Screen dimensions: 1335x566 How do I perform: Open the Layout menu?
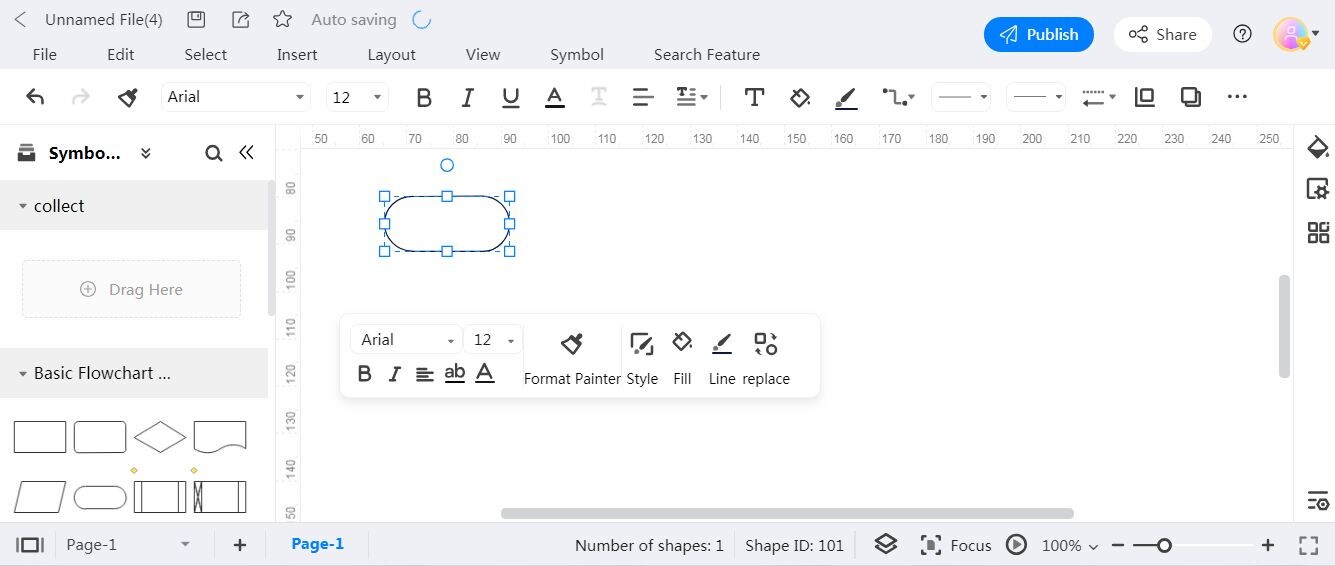[391, 54]
